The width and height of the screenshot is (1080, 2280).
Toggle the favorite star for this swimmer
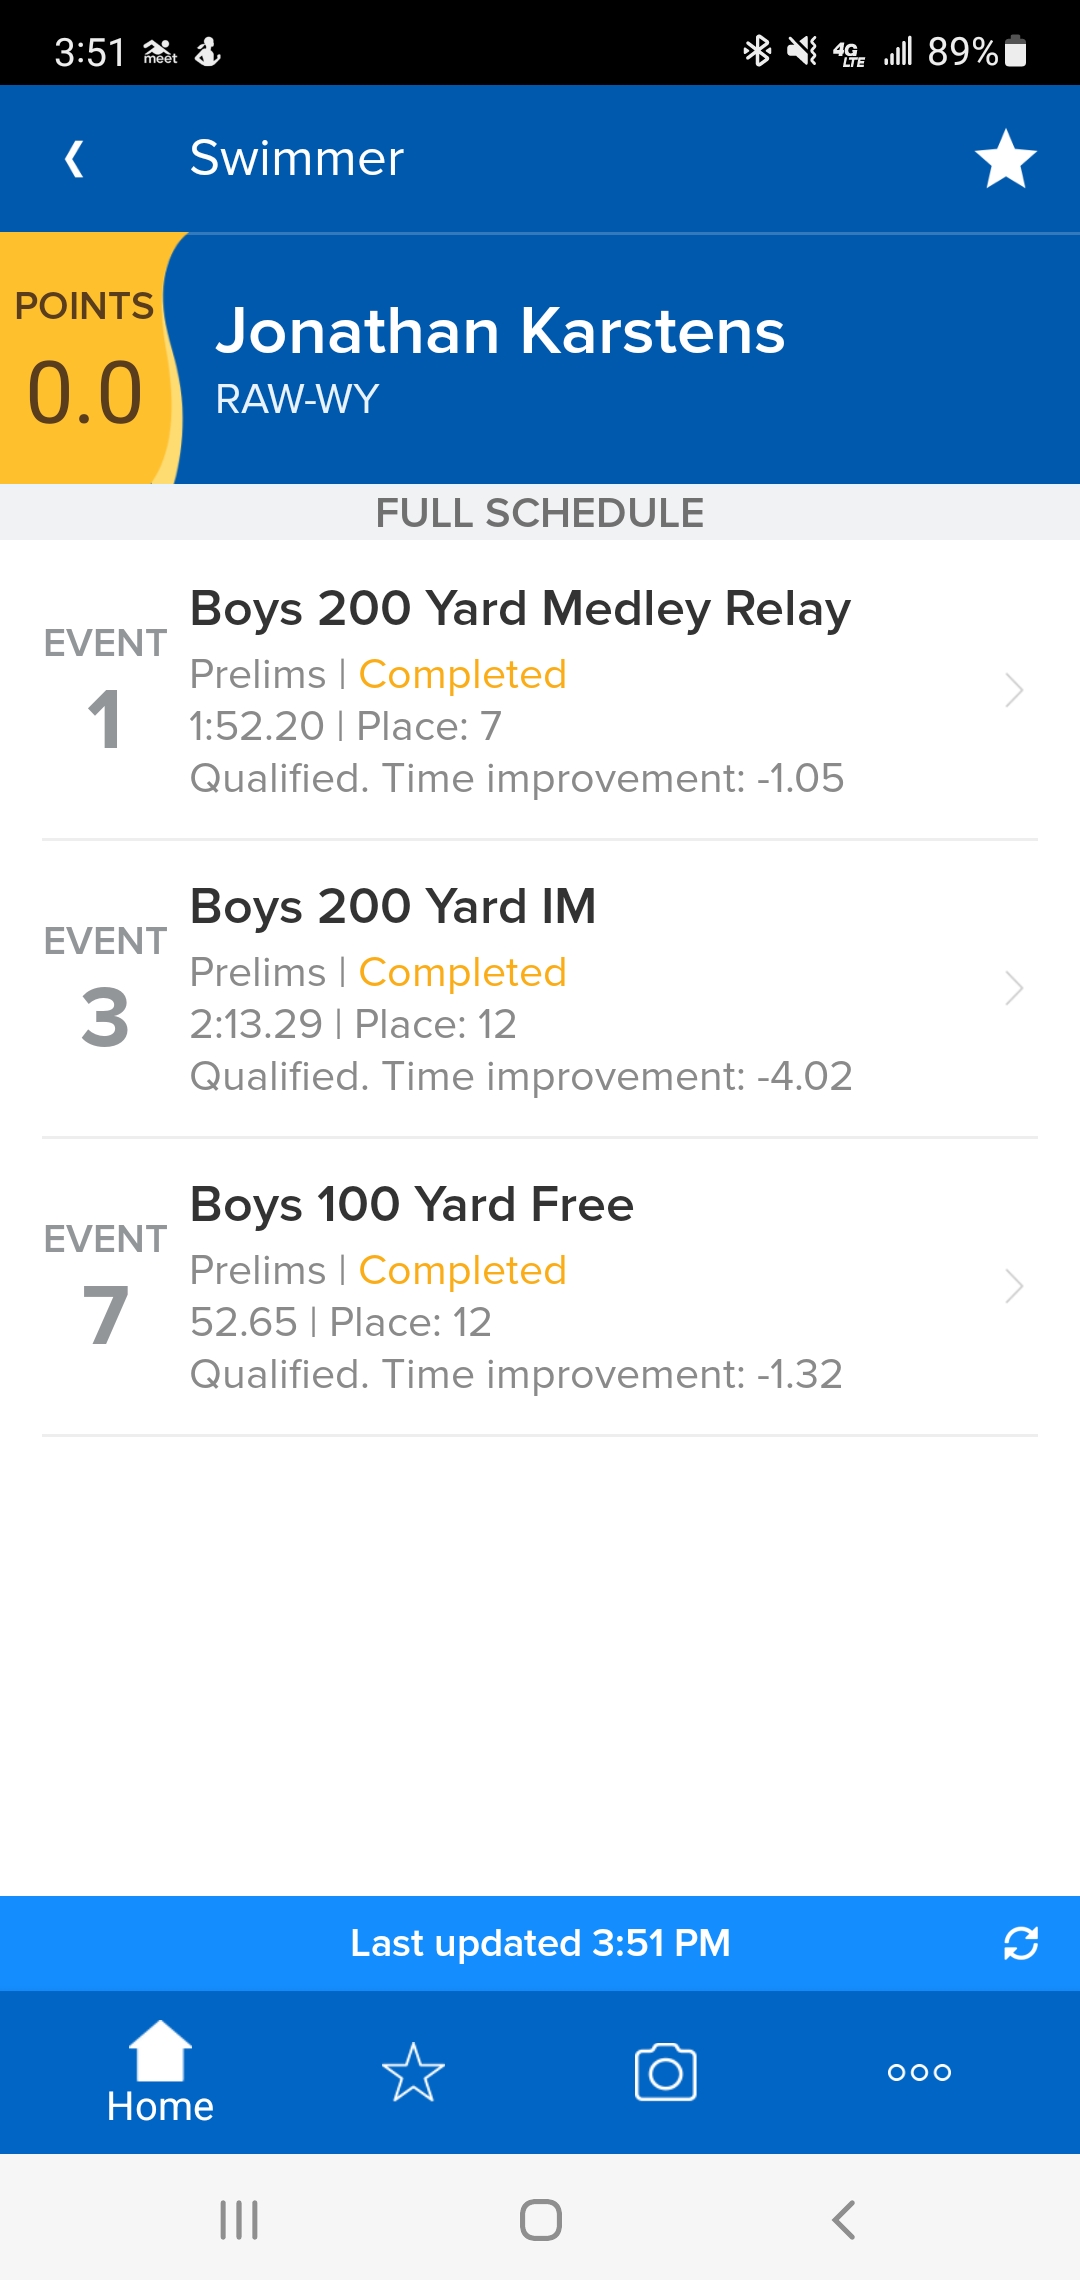tap(1005, 159)
